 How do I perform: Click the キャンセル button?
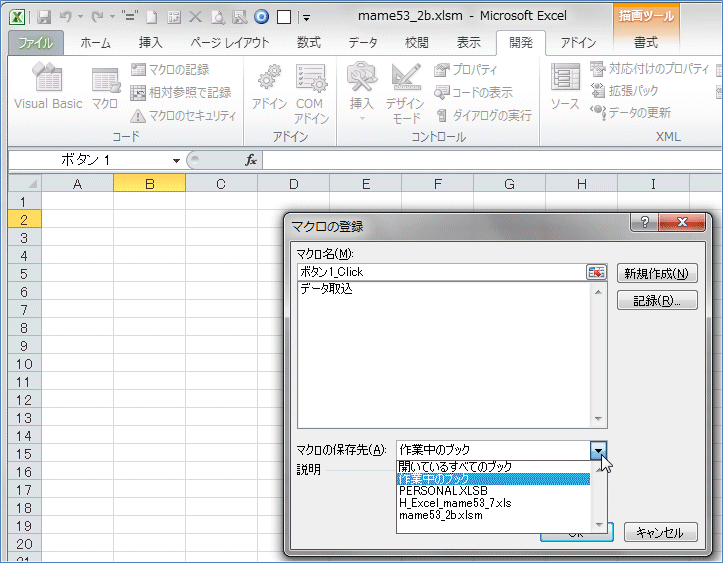click(x=659, y=533)
